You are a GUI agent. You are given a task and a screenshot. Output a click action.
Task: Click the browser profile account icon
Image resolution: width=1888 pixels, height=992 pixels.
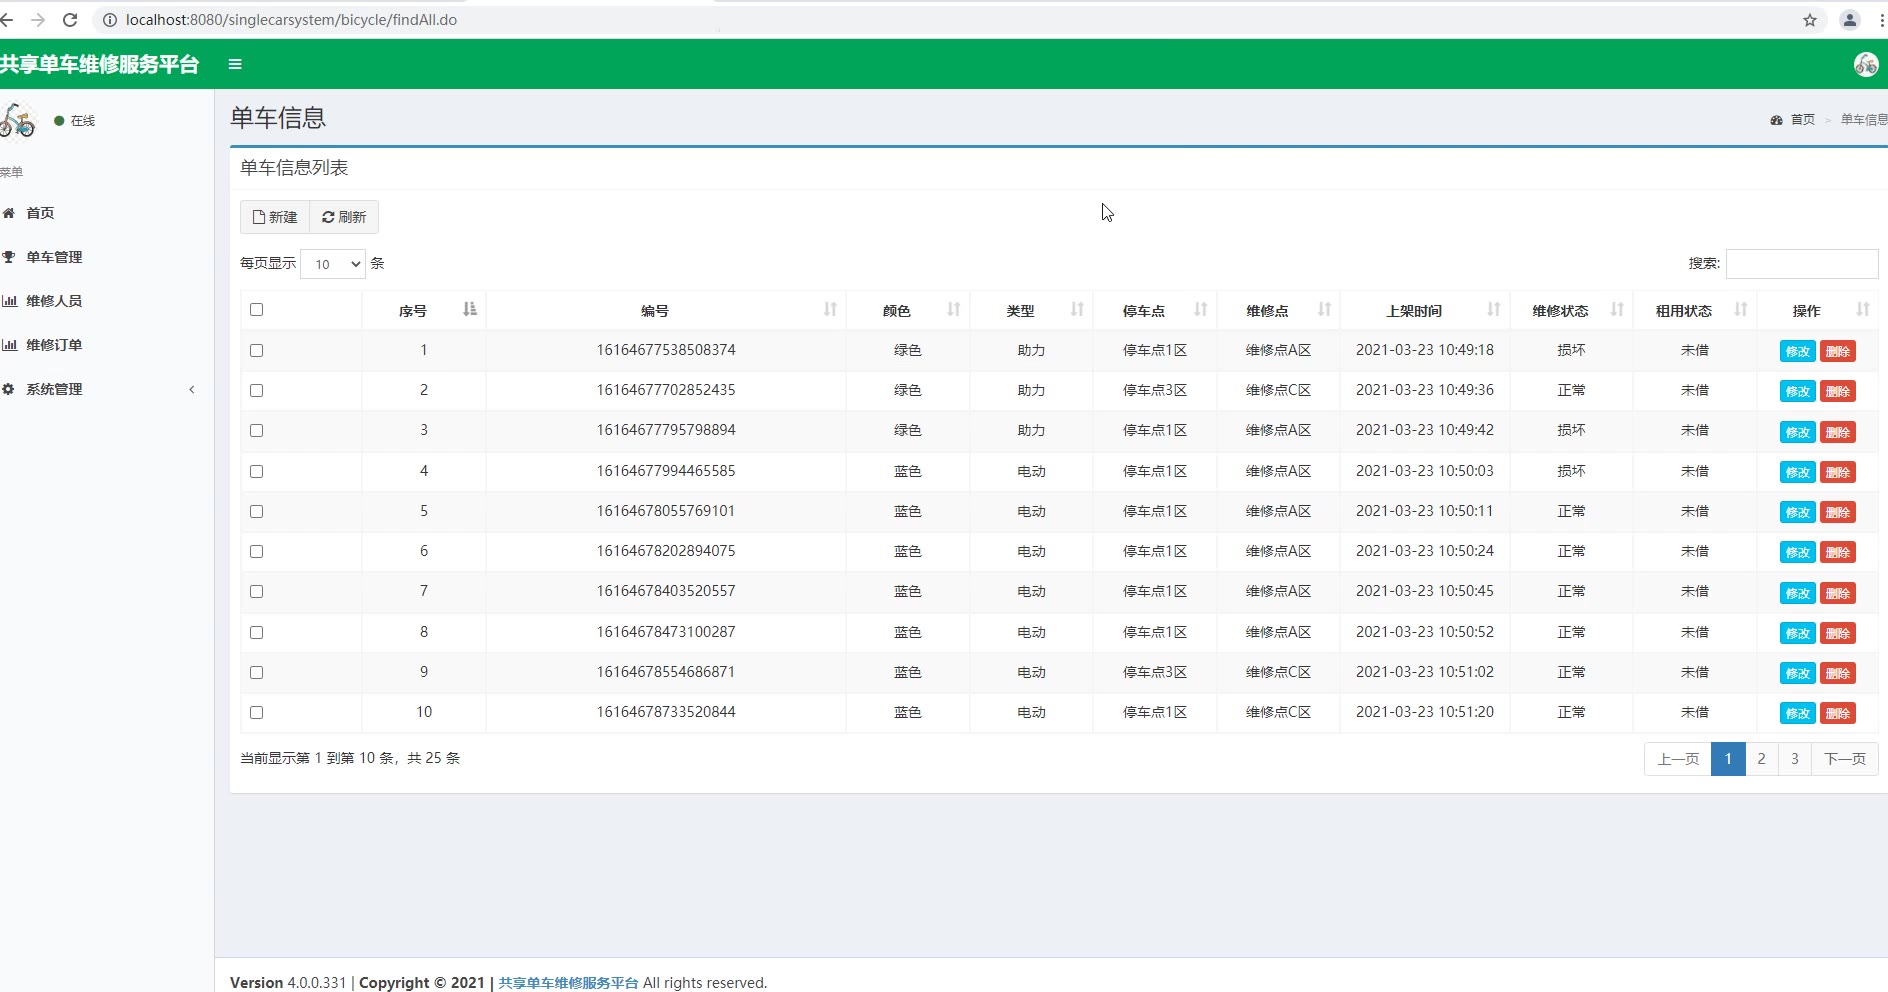tap(1849, 20)
